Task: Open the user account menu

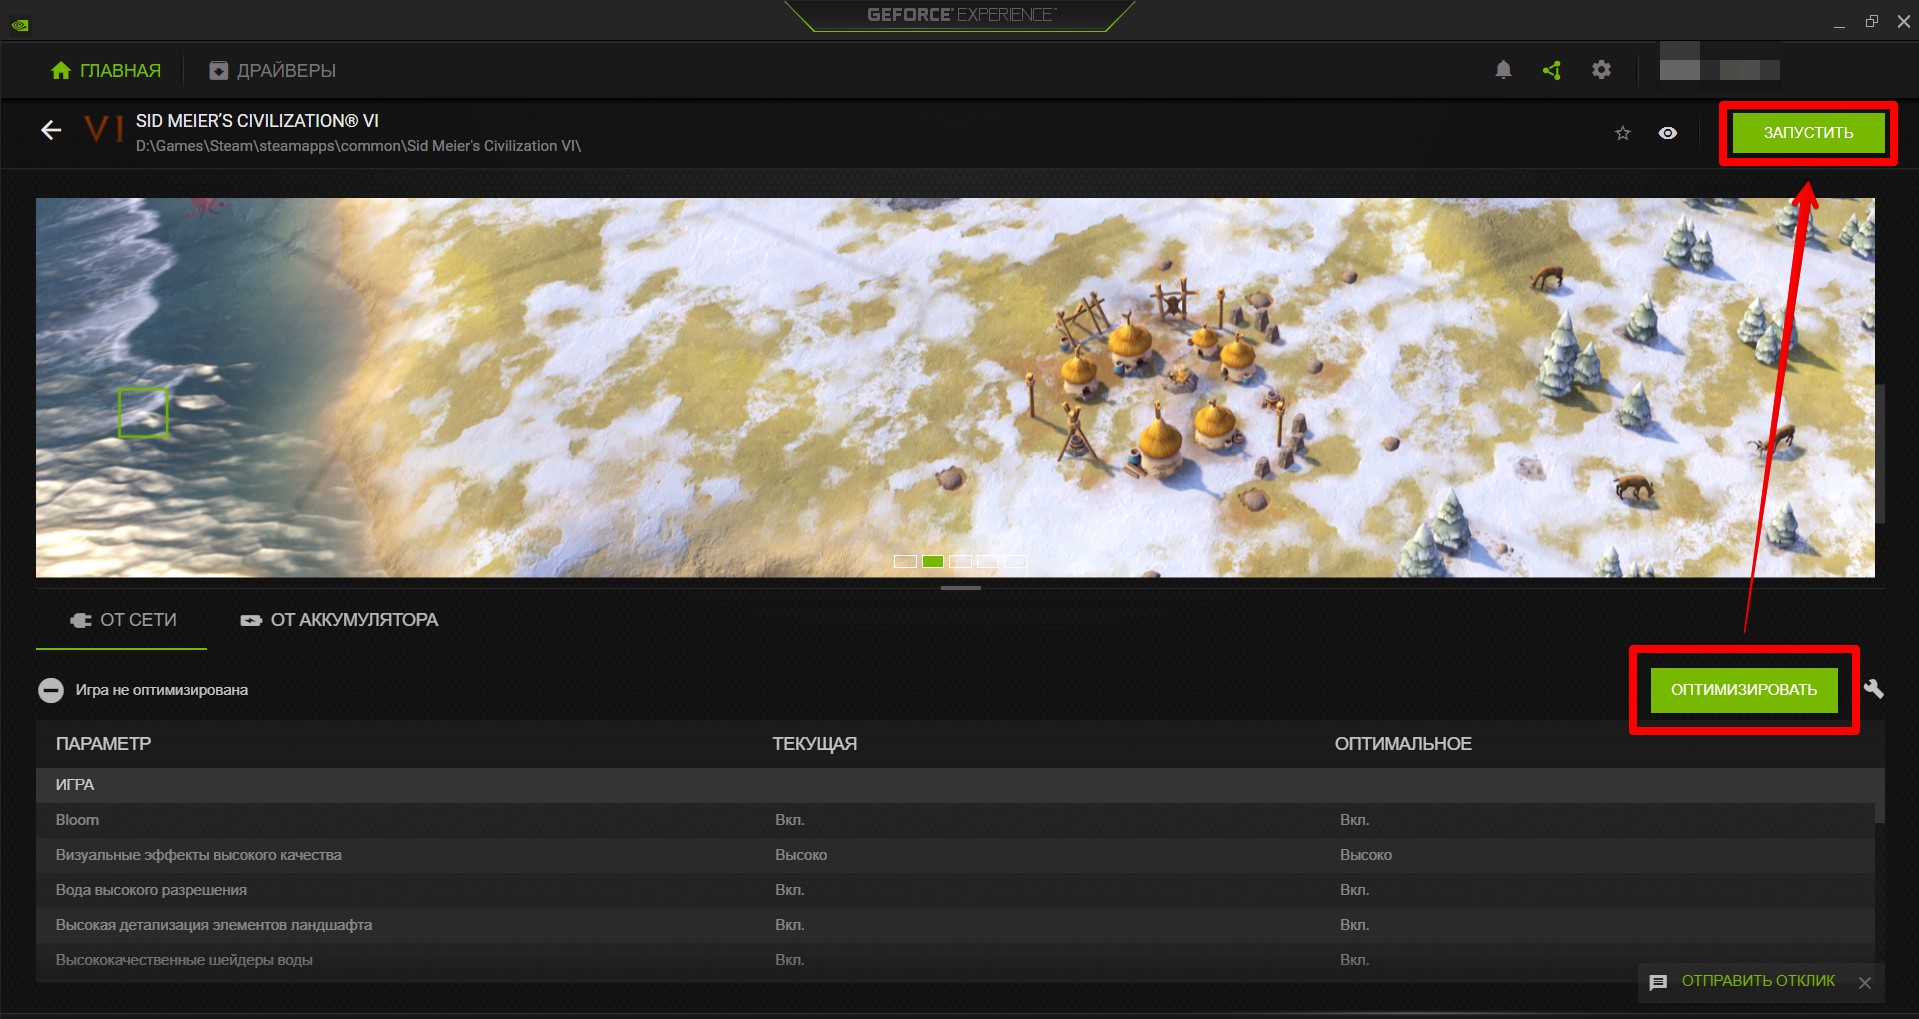Action: pyautogui.click(x=1719, y=65)
